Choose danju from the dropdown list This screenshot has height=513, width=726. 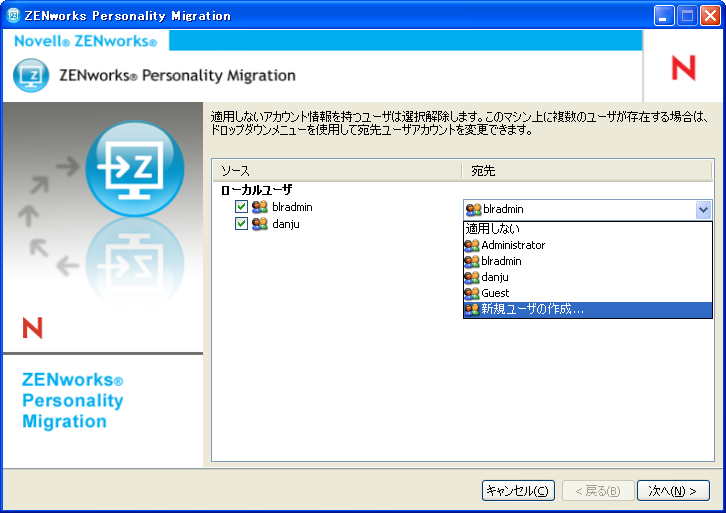click(x=588, y=277)
